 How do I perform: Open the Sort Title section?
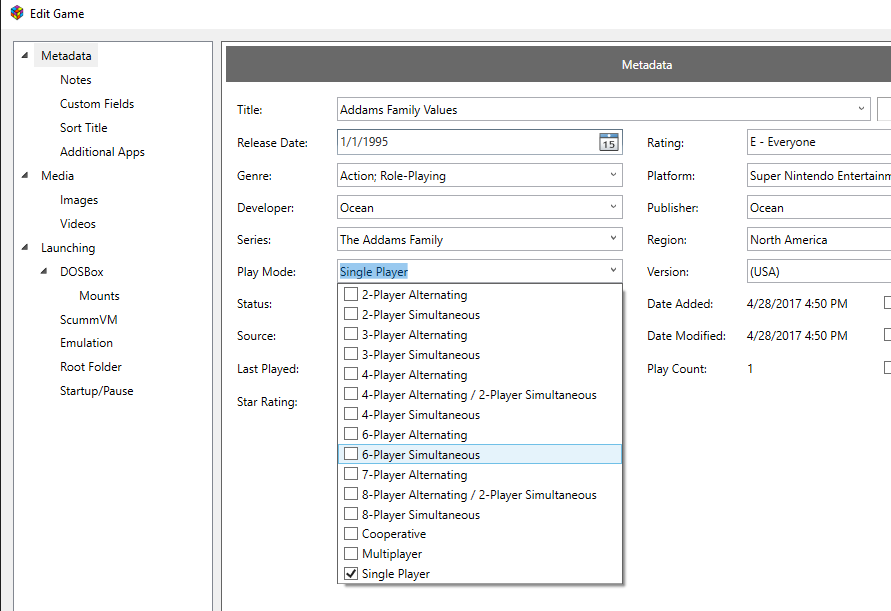[x=84, y=127]
